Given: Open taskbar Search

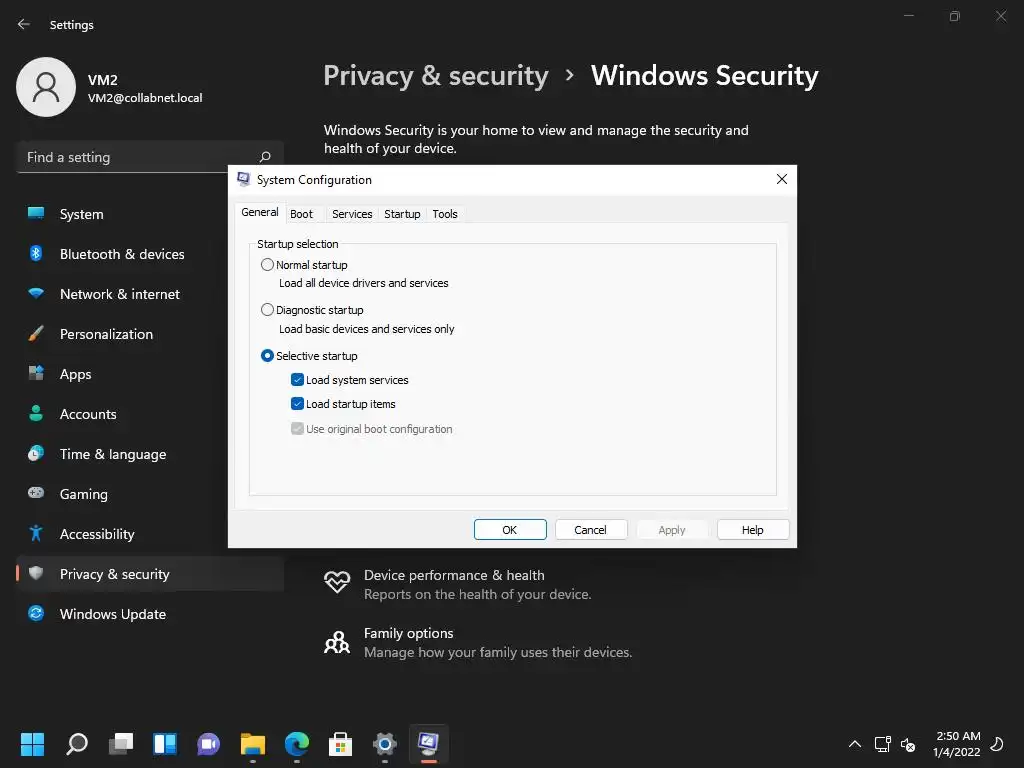Looking at the screenshot, I should pyautogui.click(x=77, y=744).
